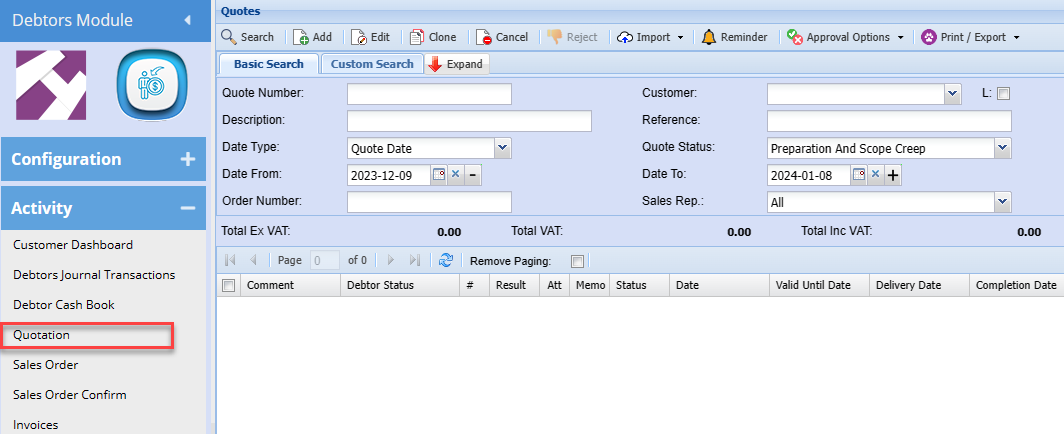This screenshot has width=1064, height=434.
Task: Open the Date Type dropdown
Action: pos(502,148)
